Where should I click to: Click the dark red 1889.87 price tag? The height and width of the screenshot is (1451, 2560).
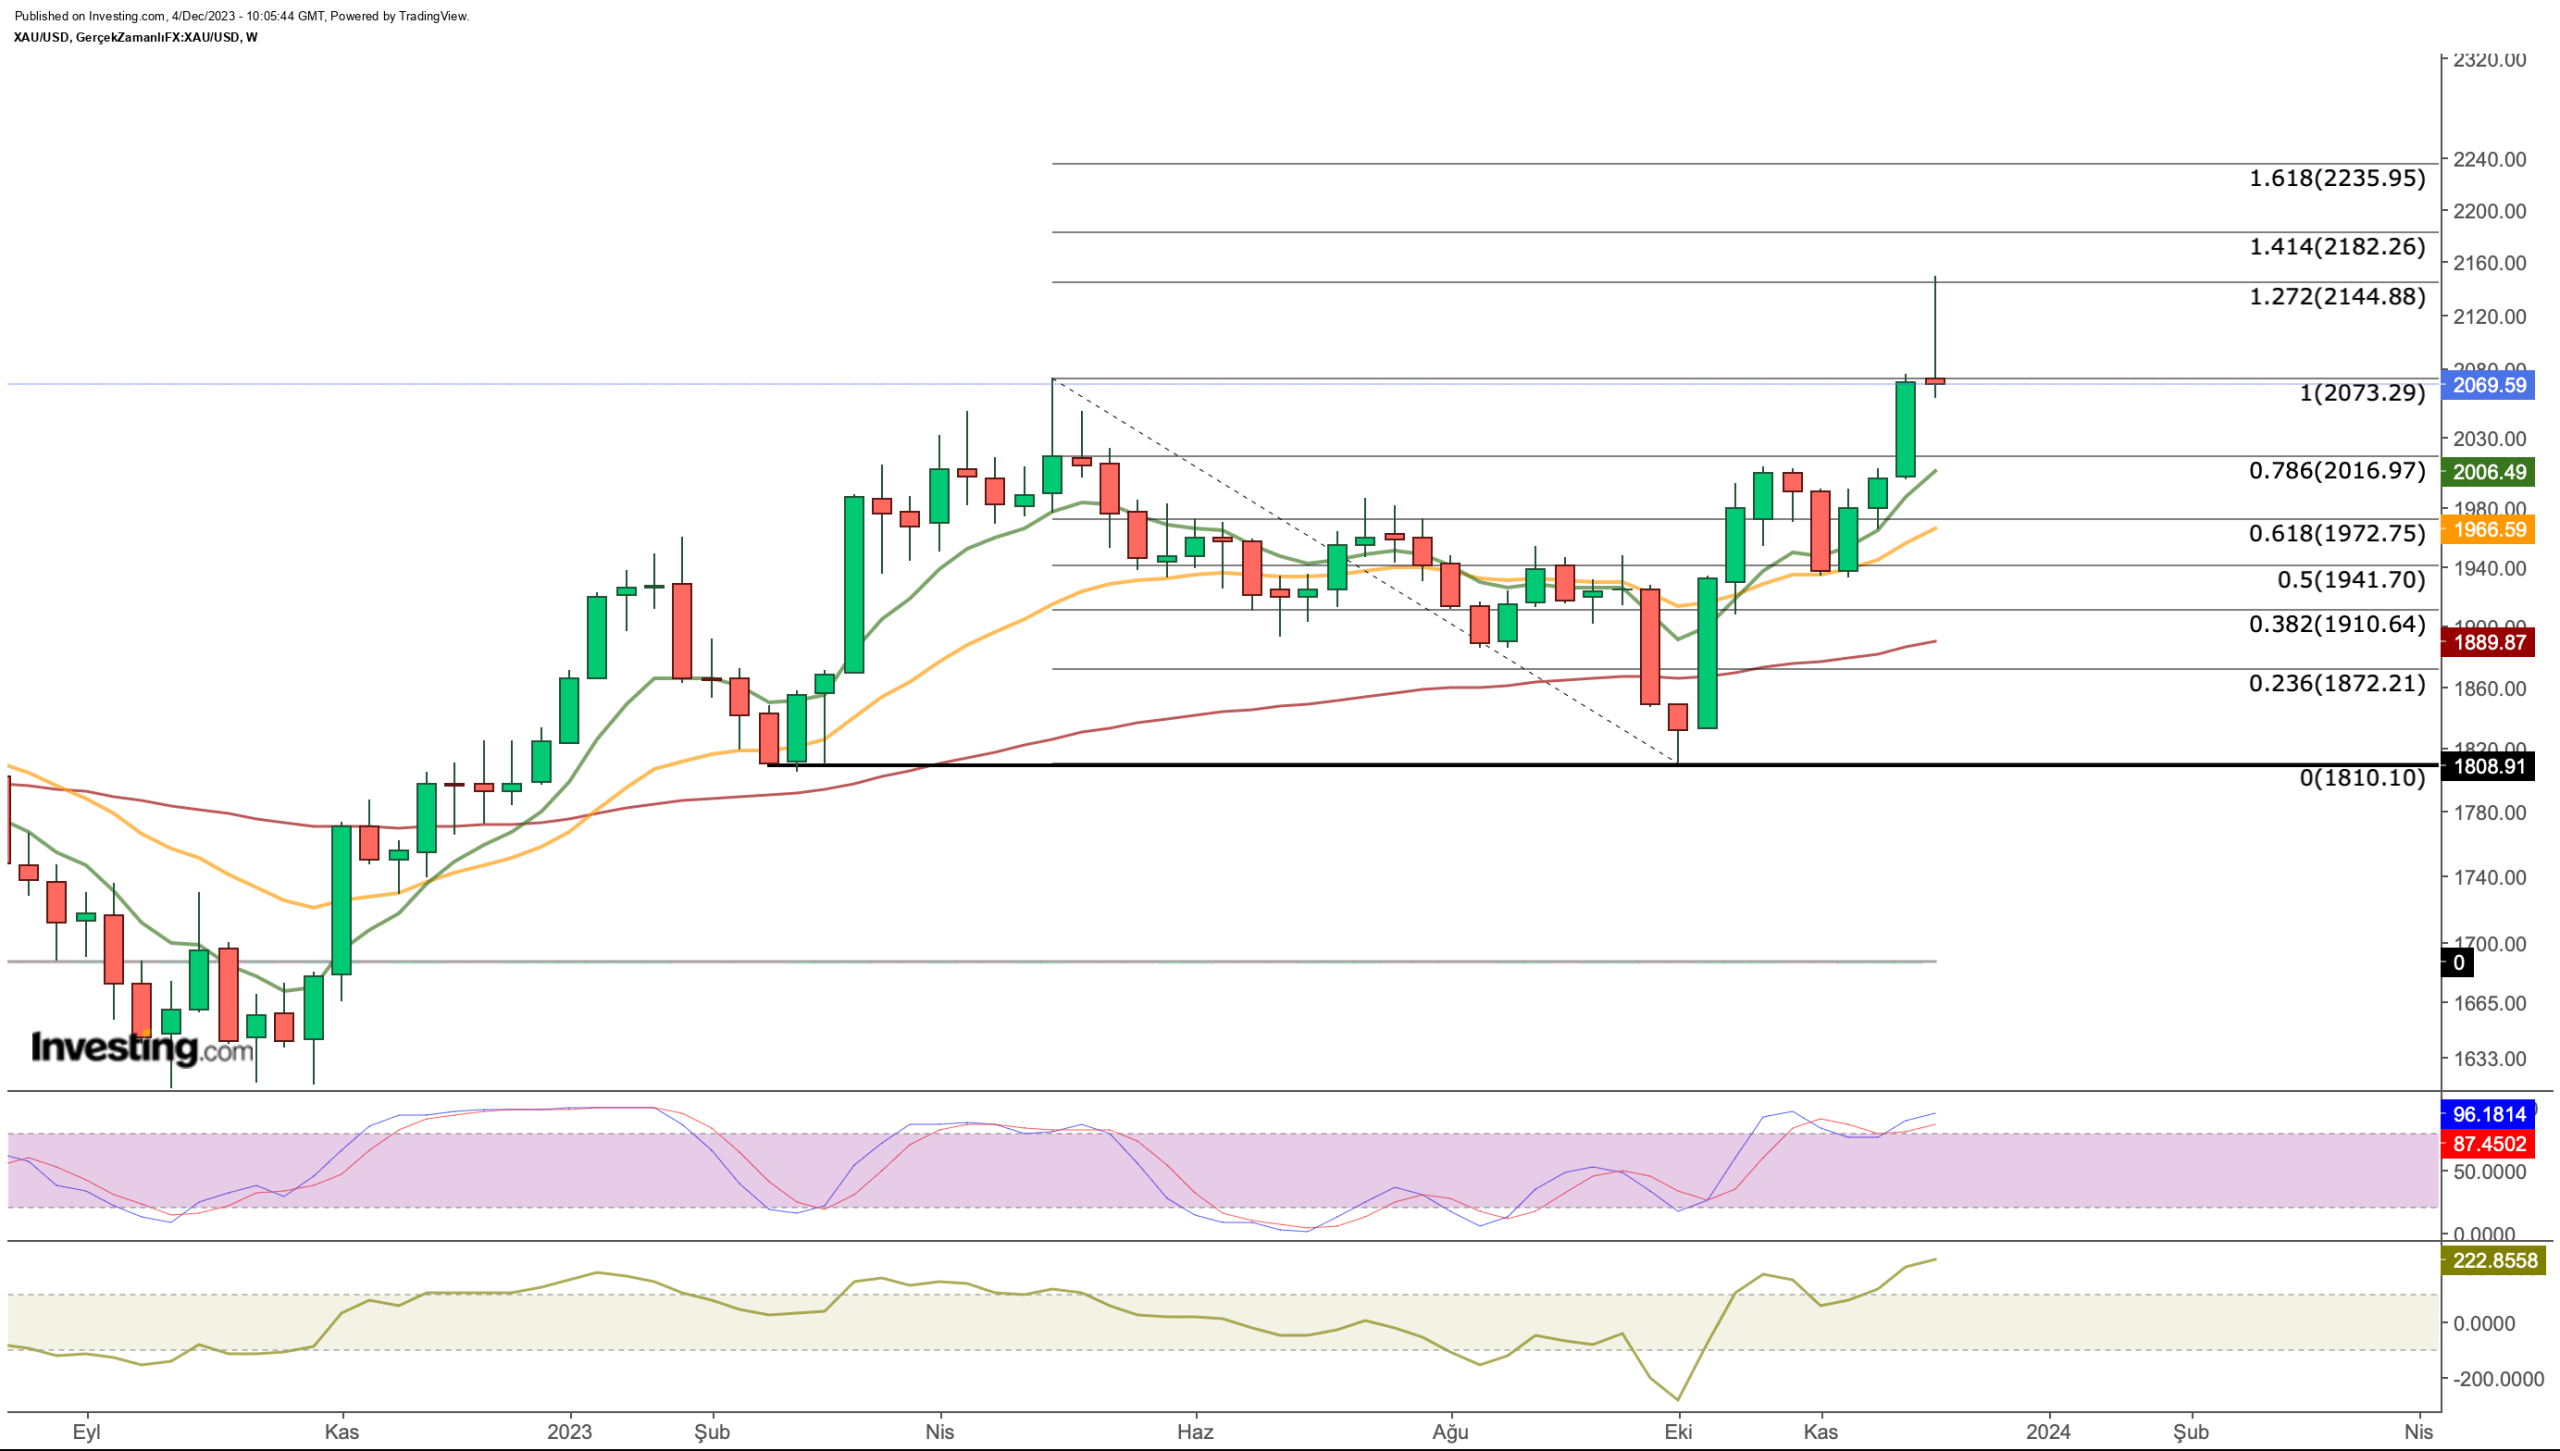2488,642
